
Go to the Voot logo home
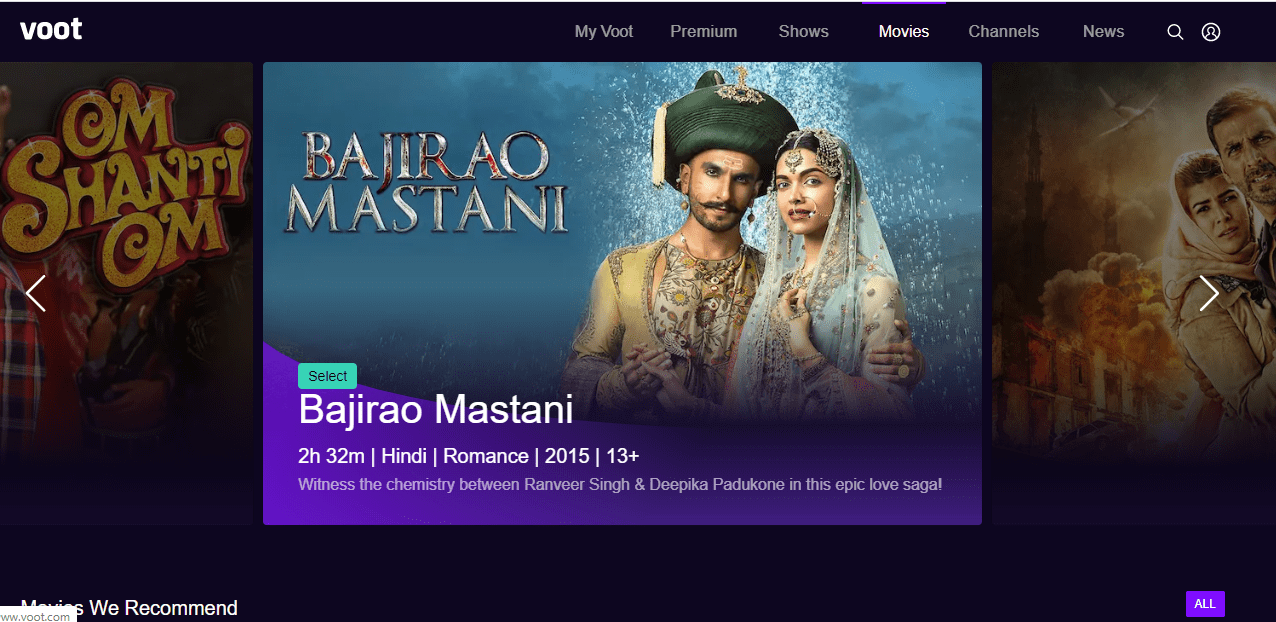click(x=51, y=30)
